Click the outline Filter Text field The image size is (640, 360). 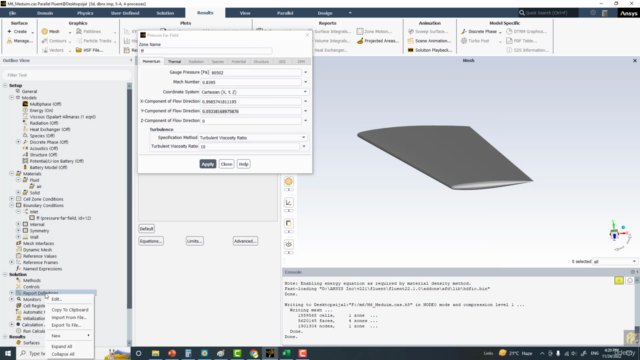point(67,75)
